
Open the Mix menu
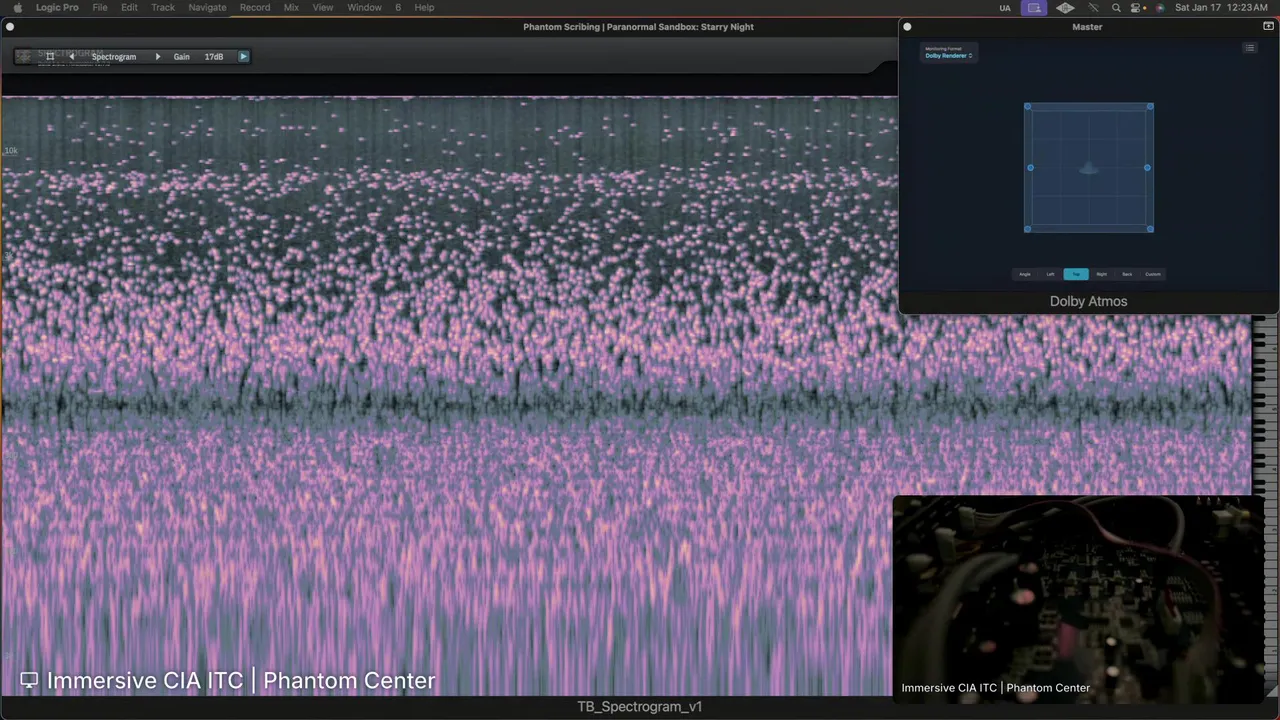click(291, 7)
